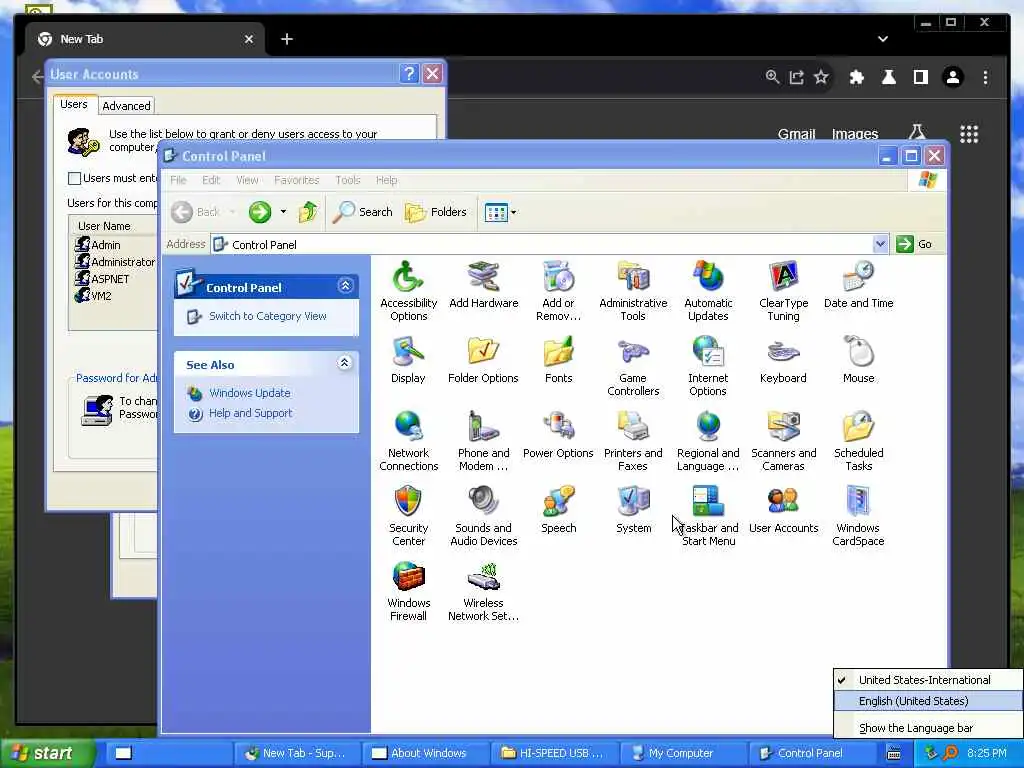
Task: Open Internet Options icon
Action: (708, 366)
